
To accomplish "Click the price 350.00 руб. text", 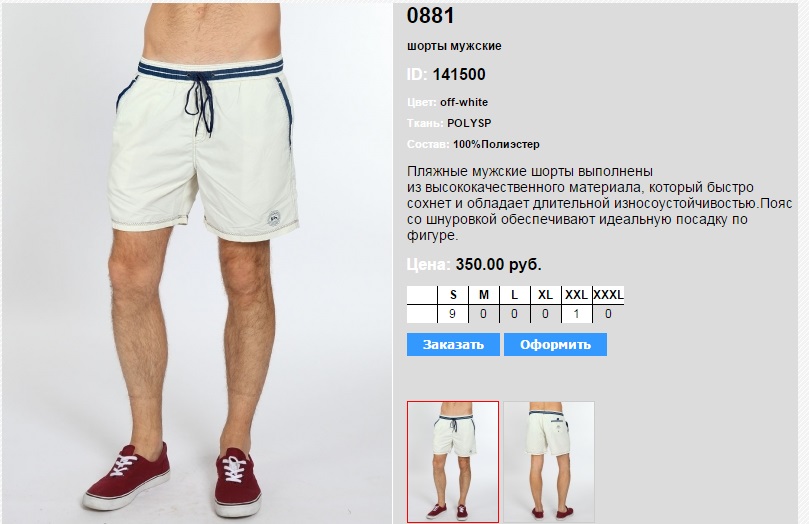I will click(498, 265).
